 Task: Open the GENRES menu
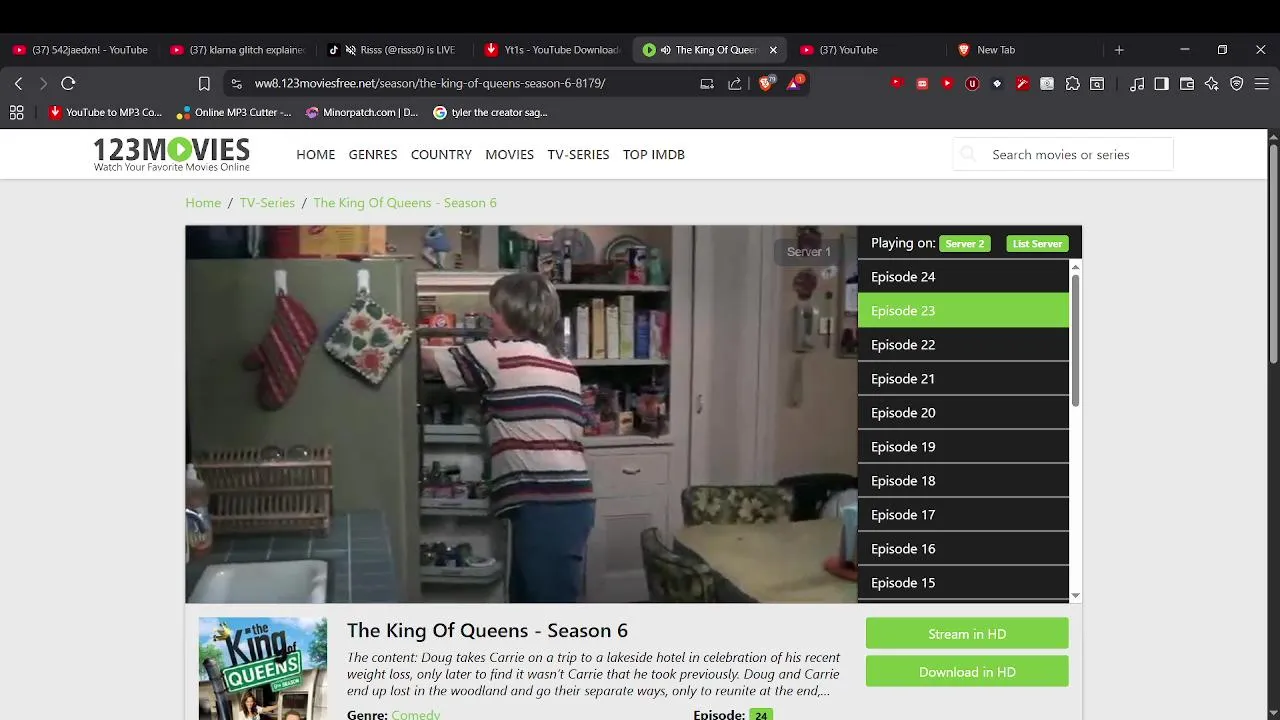coord(373,154)
